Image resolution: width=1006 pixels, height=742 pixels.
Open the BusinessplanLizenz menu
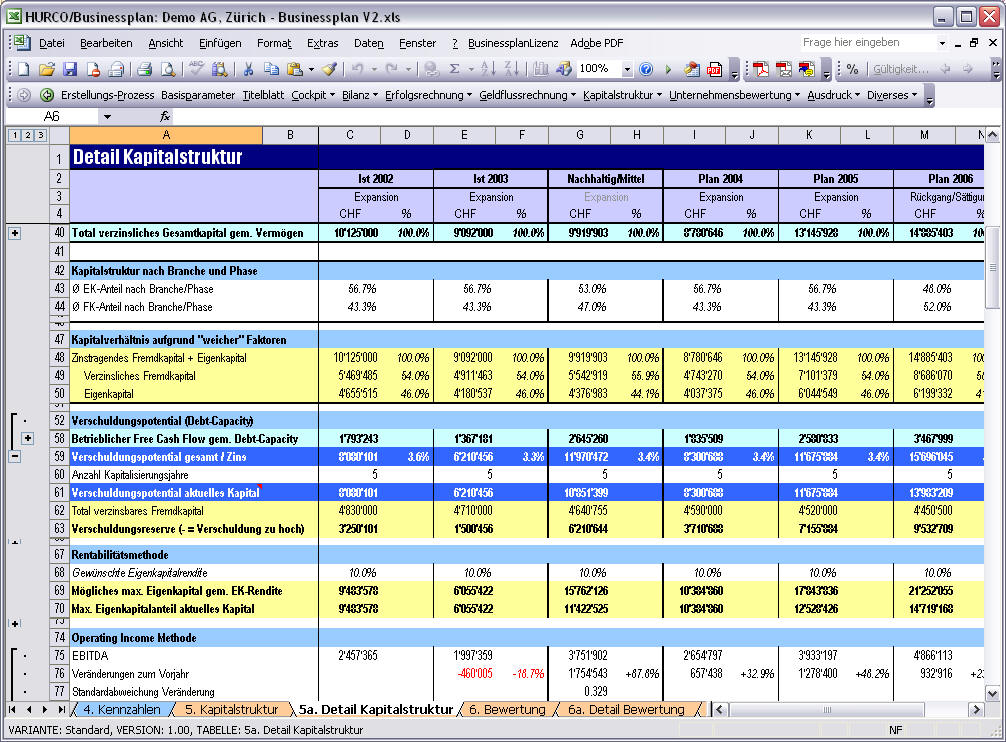point(513,43)
